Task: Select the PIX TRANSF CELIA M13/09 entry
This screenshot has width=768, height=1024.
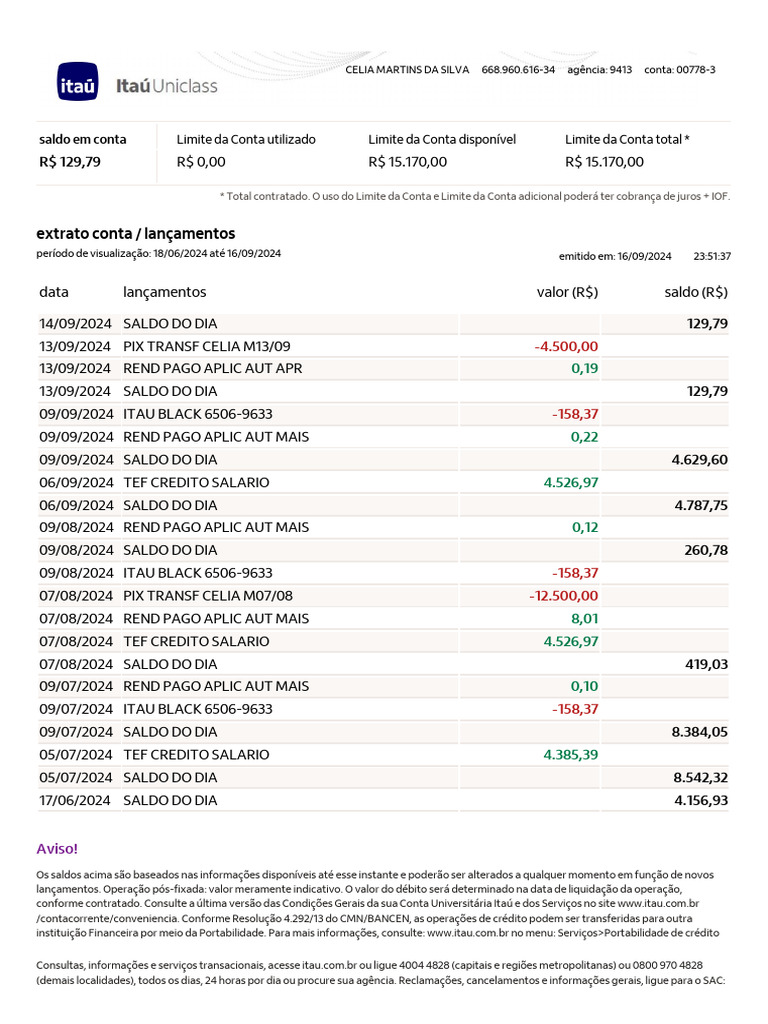Action: click(206, 346)
